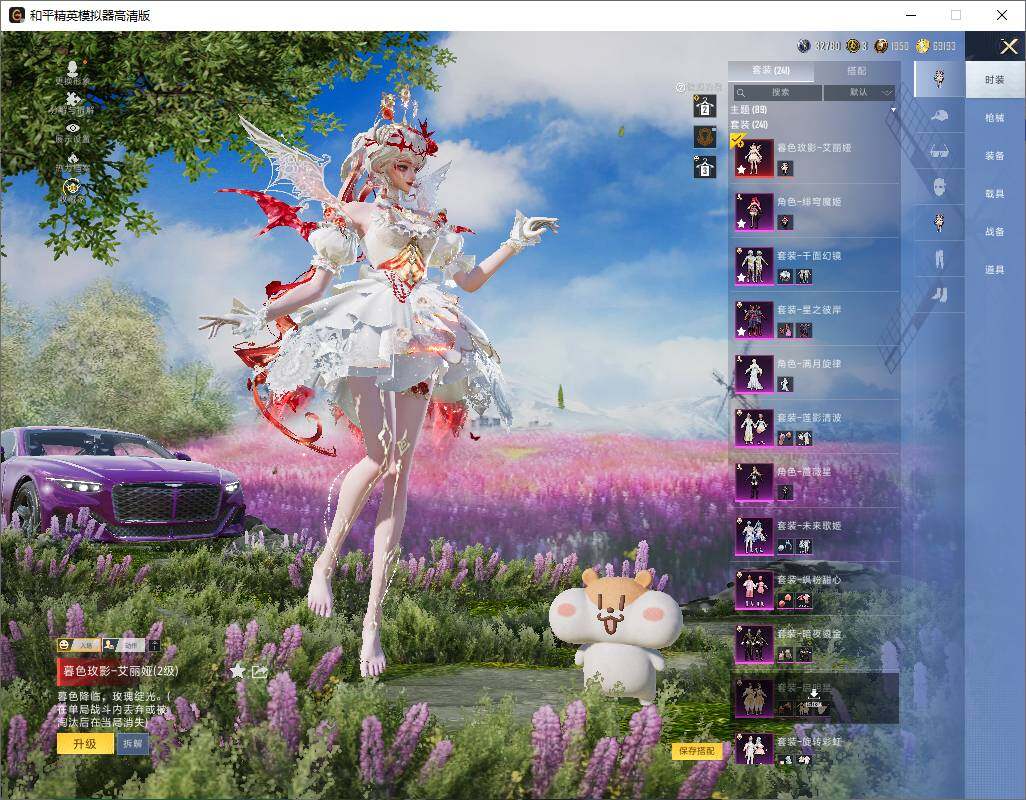This screenshot has height=800, width=1026.
Task: Open the 道具 side menu
Action: coord(995,270)
